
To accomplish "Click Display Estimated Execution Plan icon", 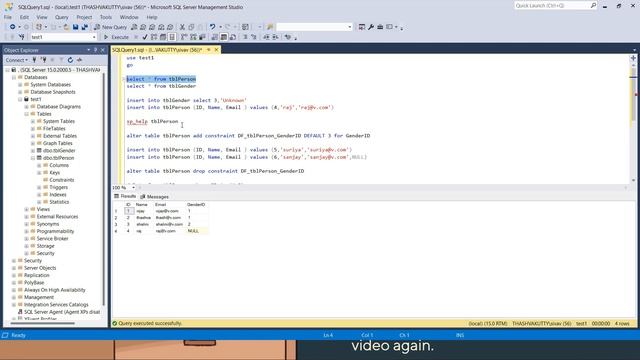I will coord(154,37).
